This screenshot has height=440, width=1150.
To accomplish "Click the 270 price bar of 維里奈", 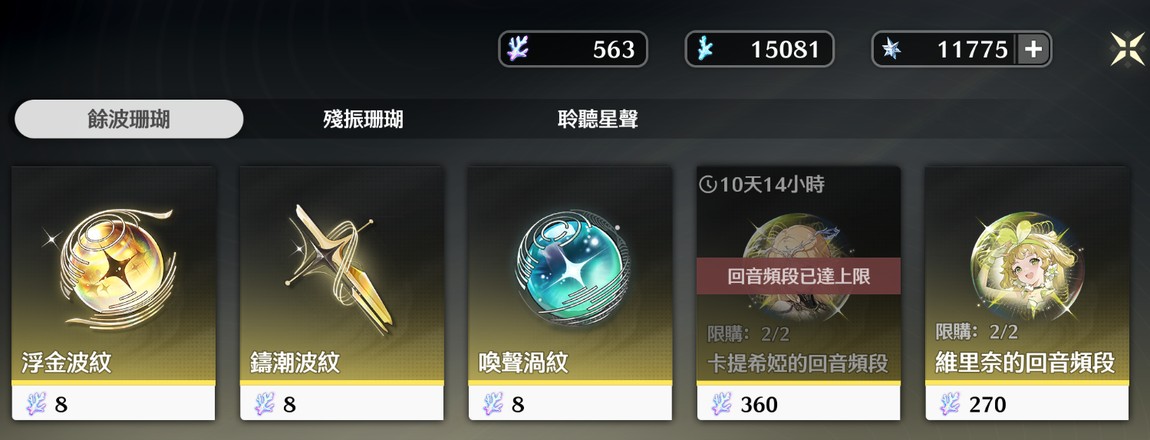I will pyautogui.click(x=1027, y=403).
